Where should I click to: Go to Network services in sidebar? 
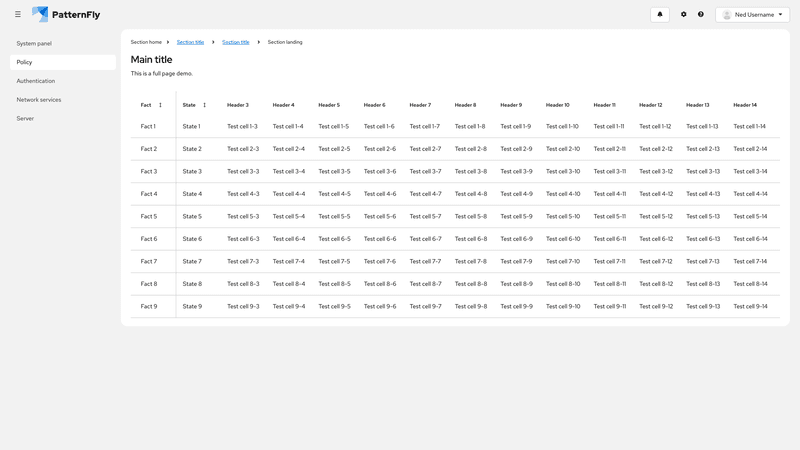[x=39, y=100]
